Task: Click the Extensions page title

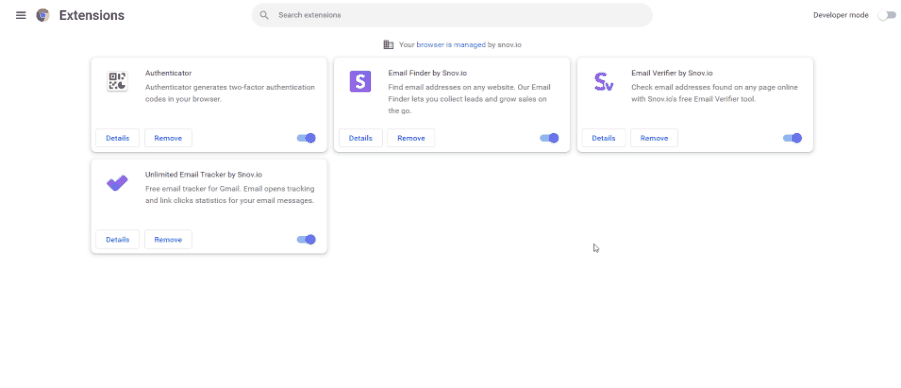Action: coord(92,16)
